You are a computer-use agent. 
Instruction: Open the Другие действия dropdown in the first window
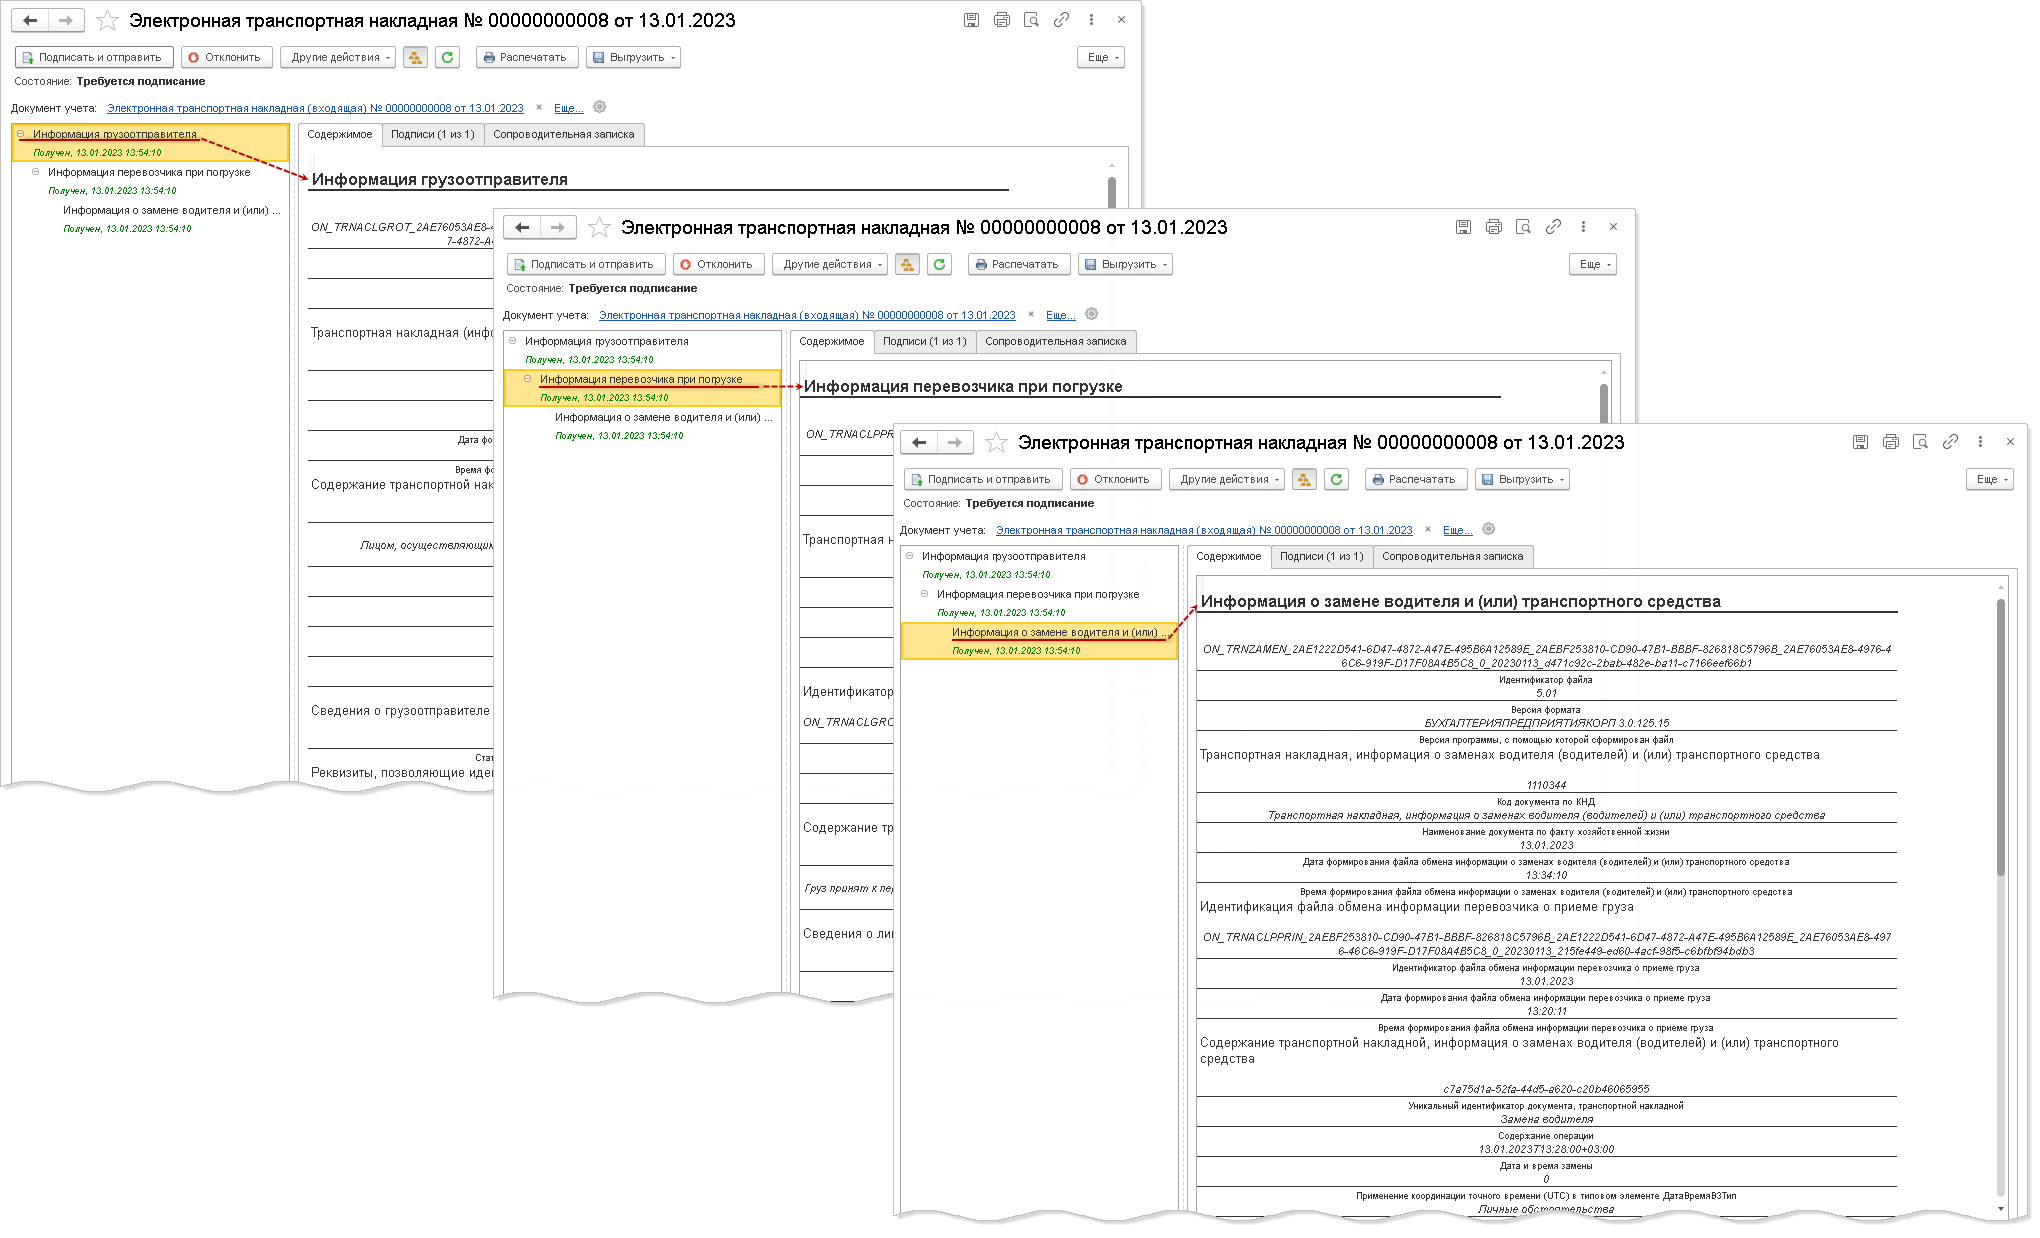pyautogui.click(x=338, y=58)
